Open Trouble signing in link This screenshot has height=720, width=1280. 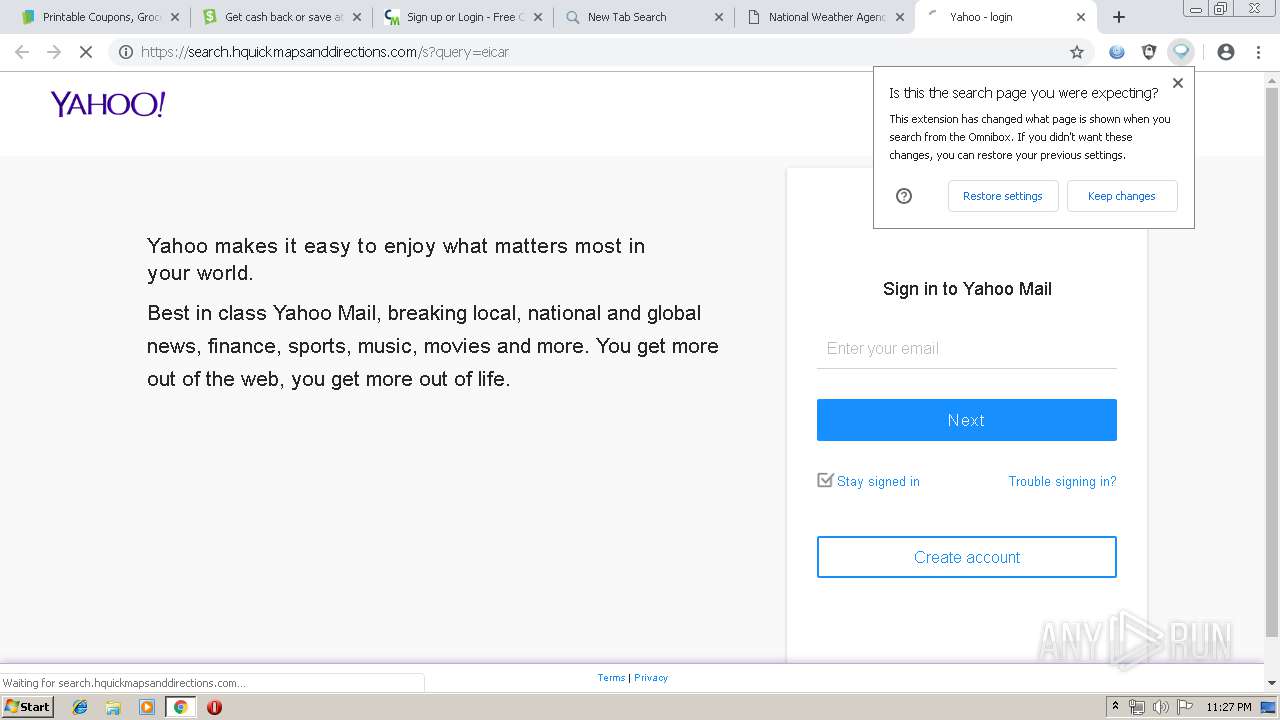click(x=1062, y=481)
